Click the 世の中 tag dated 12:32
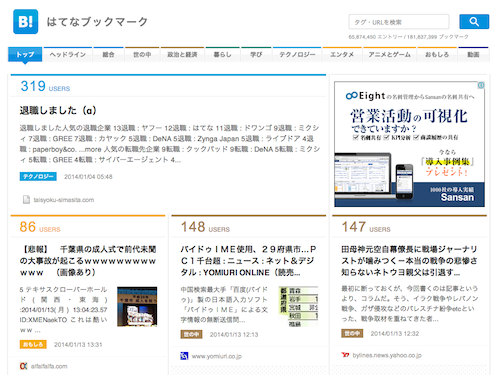The height and width of the screenshot is (375, 500). click(x=352, y=333)
